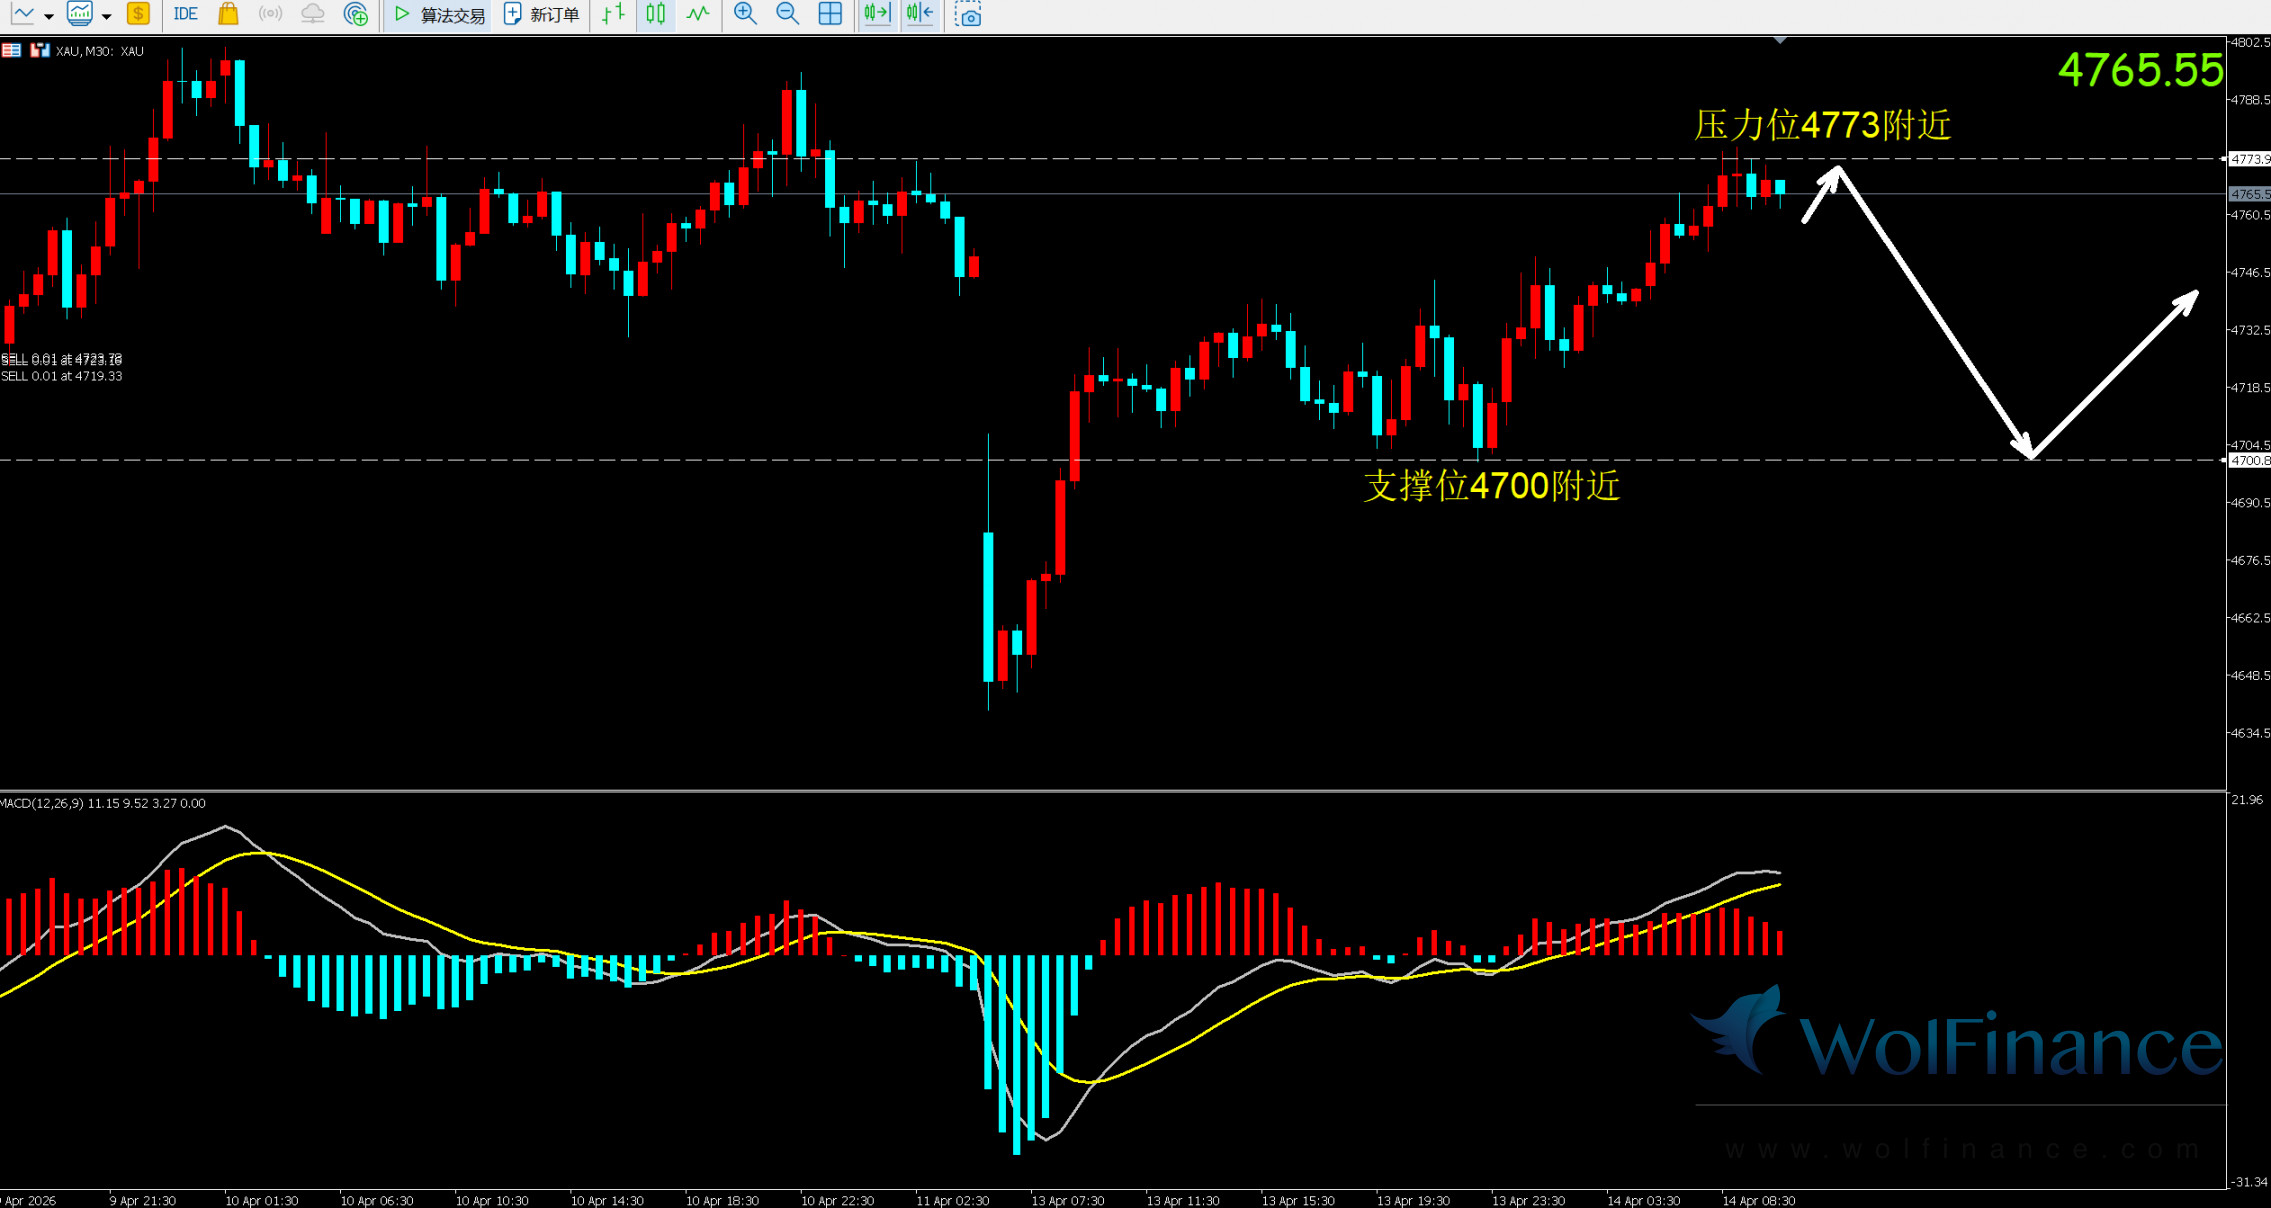Click the signals broadcast icon

(270, 14)
